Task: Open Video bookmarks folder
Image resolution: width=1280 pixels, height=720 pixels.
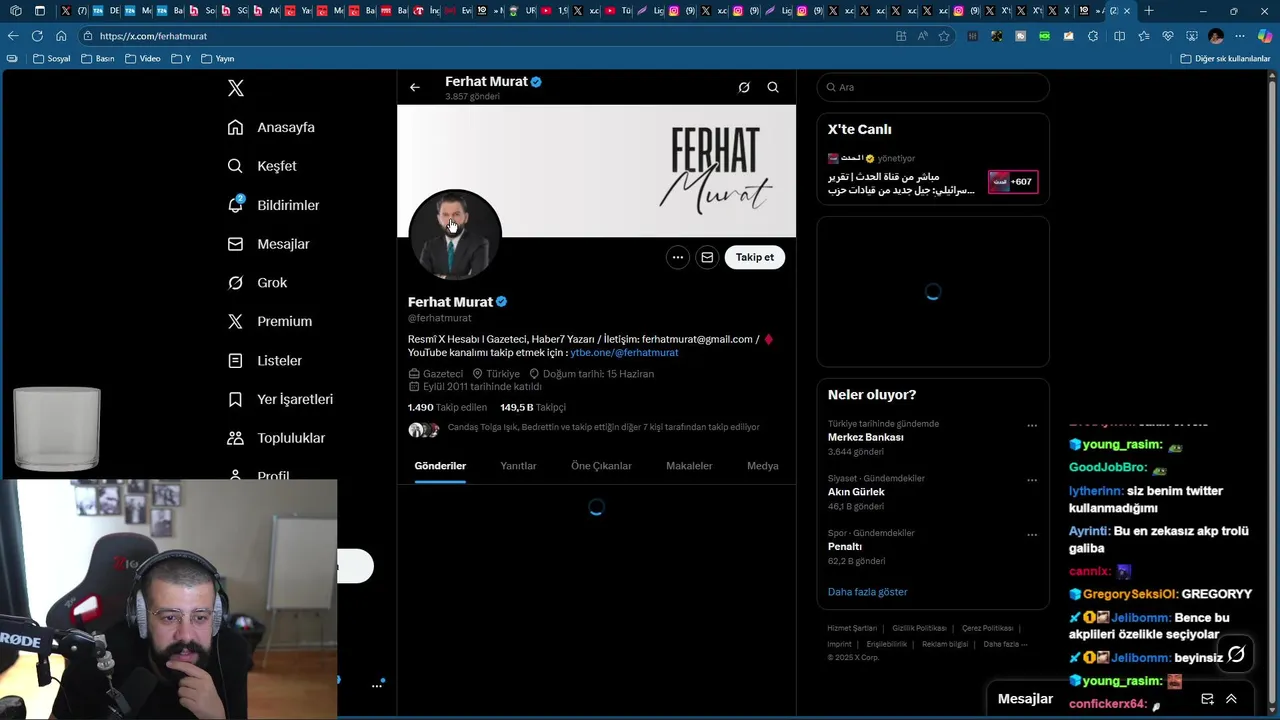Action: click(x=143, y=59)
